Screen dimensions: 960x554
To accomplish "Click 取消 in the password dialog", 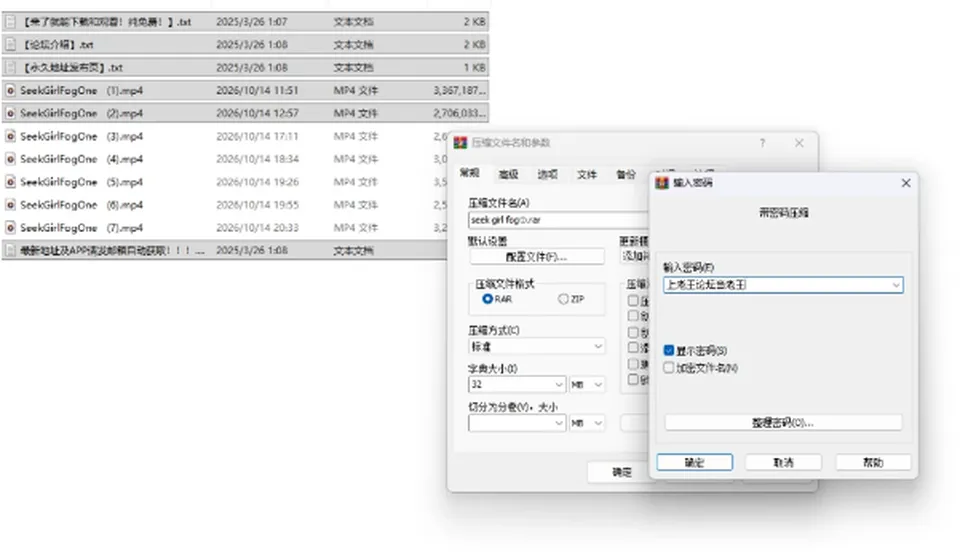I will pyautogui.click(x=783, y=462).
